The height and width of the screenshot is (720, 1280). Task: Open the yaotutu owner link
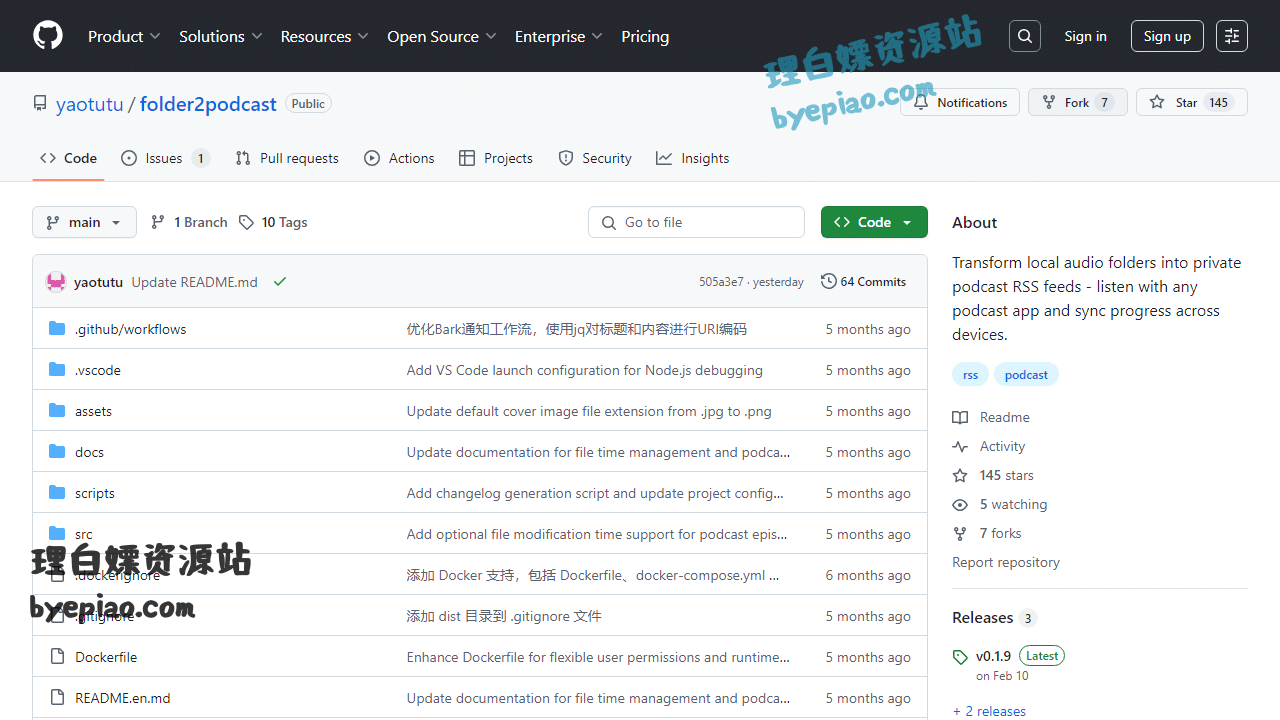[x=89, y=104]
